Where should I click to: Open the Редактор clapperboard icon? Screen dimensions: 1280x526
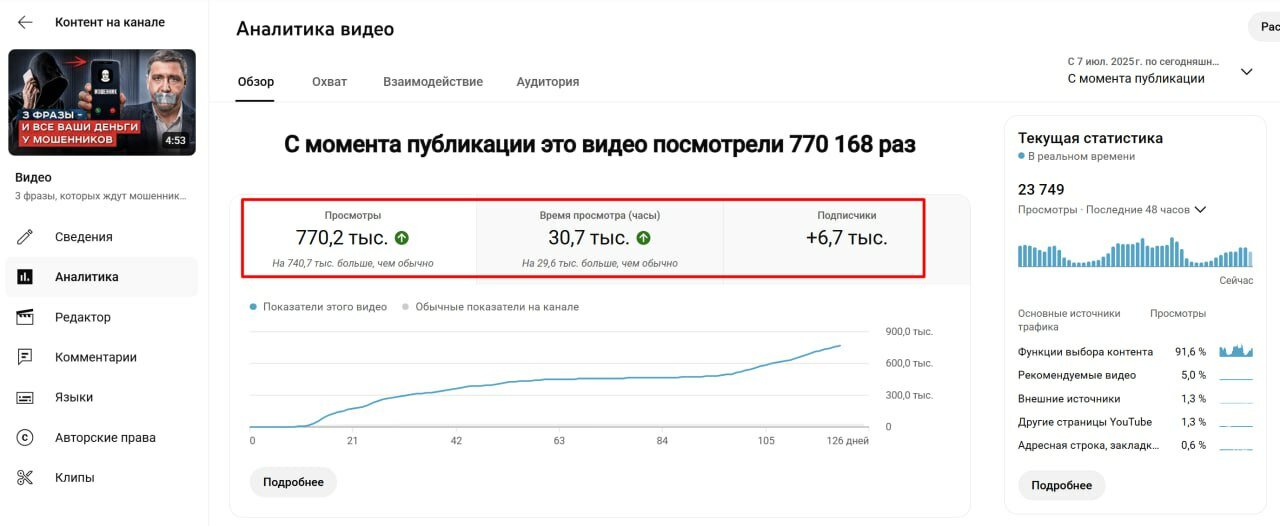(x=25, y=317)
